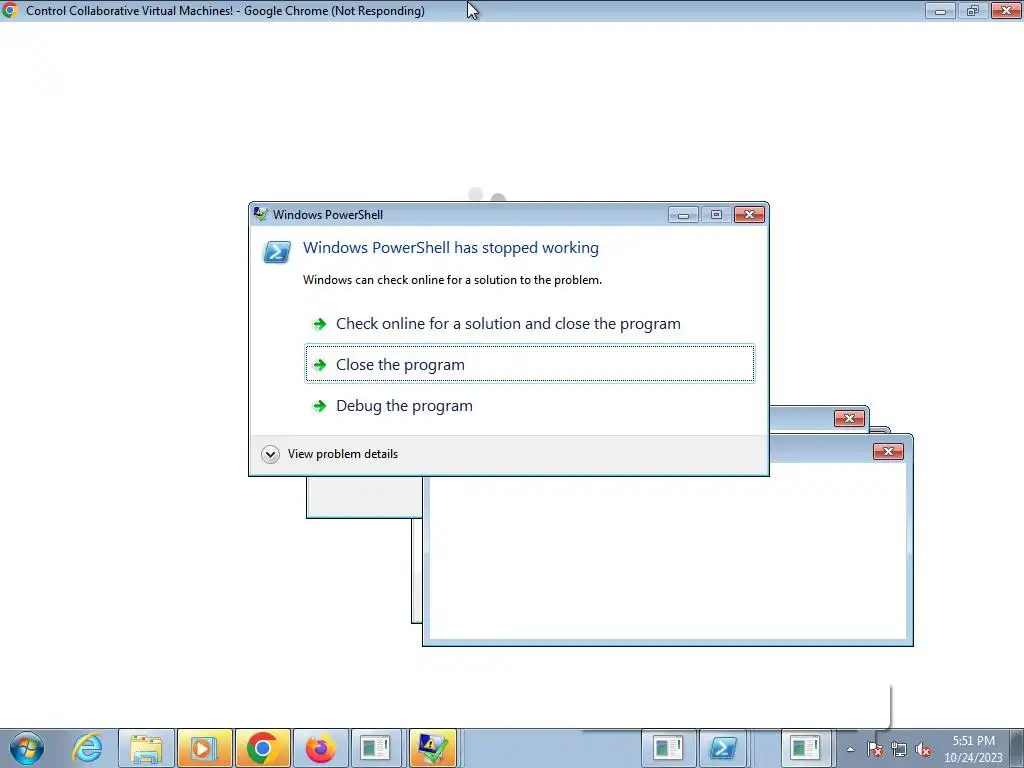
Task: Open the clock showing 5:51 PM
Action: (973, 749)
